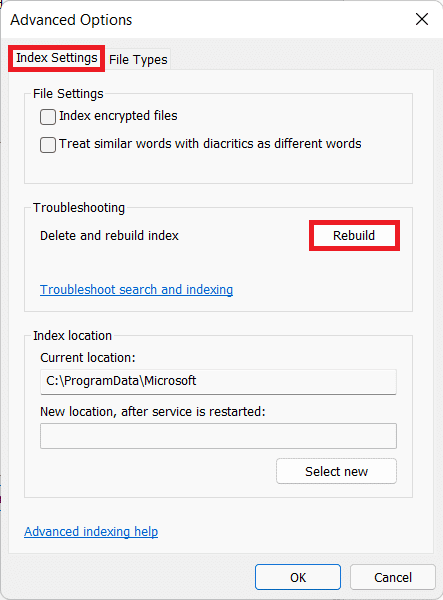The image size is (443, 600).
Task: Confirm with the OK button
Action: pos(298,577)
